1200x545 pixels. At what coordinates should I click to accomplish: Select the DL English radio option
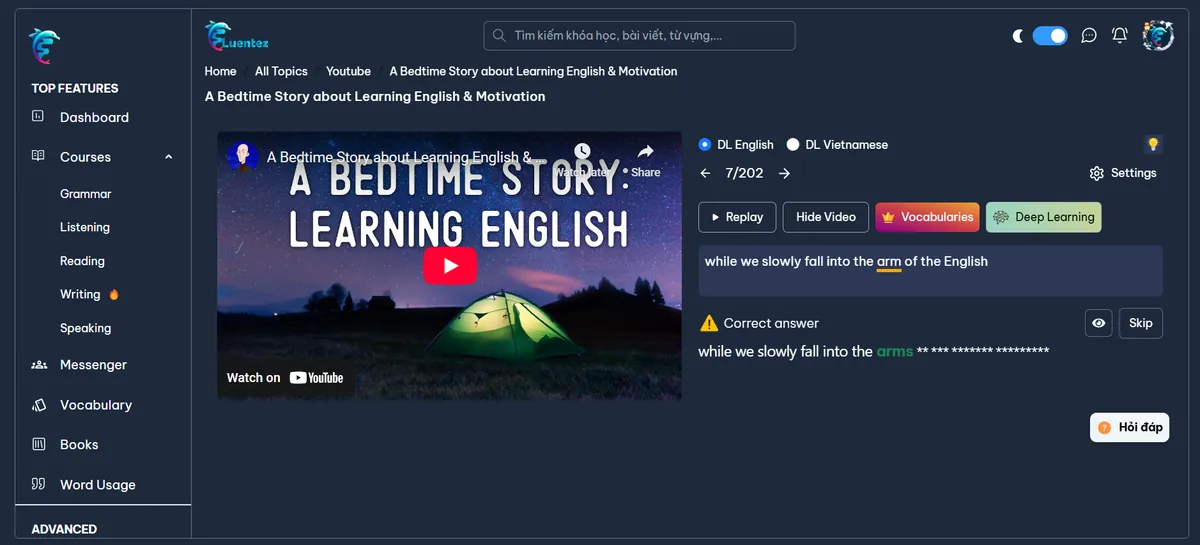click(705, 145)
